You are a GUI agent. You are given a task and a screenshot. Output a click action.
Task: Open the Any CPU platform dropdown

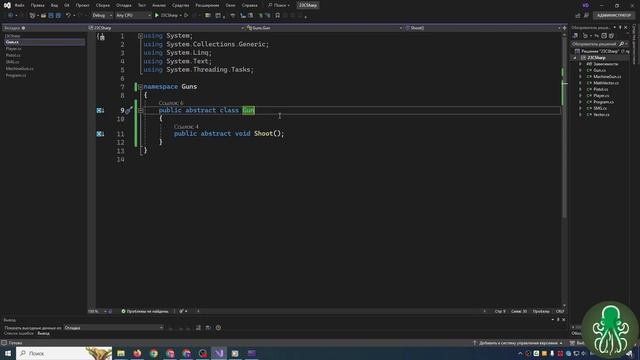tap(133, 16)
